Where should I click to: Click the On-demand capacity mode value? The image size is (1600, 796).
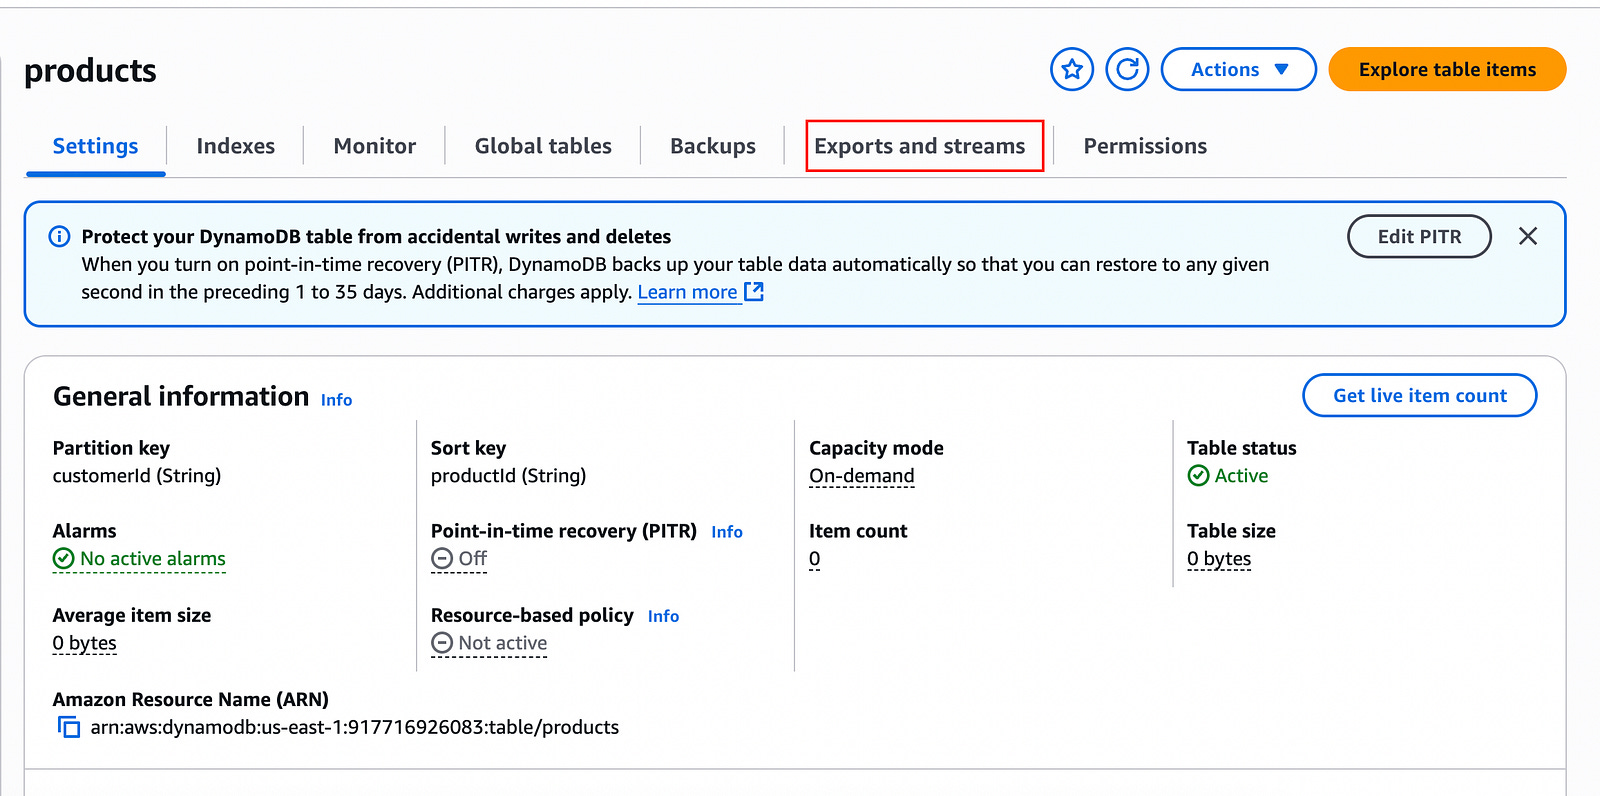pos(862,476)
